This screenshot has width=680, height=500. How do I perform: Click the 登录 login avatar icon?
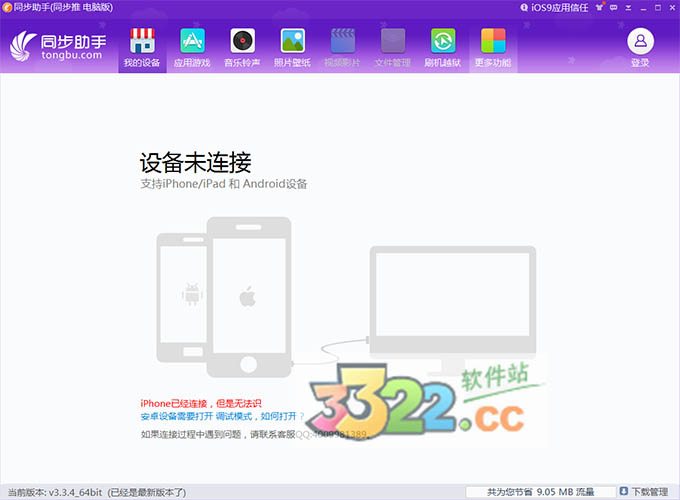coord(640,41)
